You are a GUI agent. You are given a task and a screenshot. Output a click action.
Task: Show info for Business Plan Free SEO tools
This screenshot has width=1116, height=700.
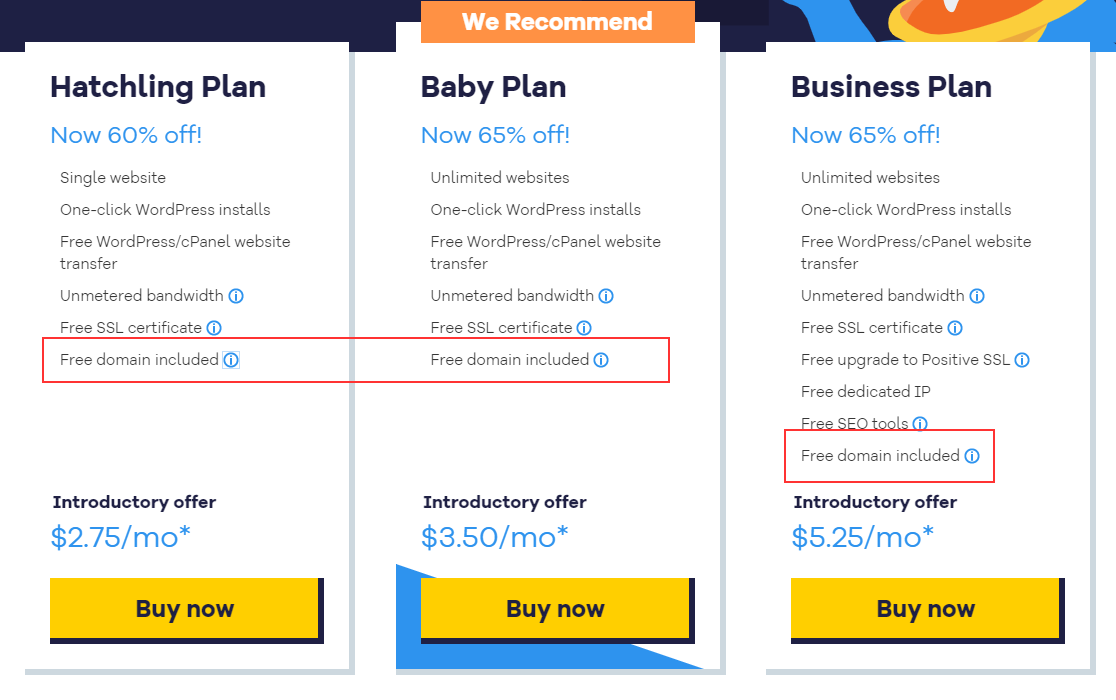point(920,424)
